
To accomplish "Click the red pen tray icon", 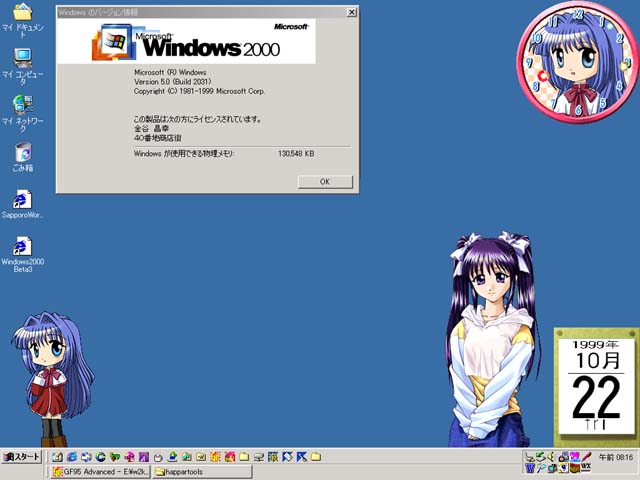I will 587,456.
